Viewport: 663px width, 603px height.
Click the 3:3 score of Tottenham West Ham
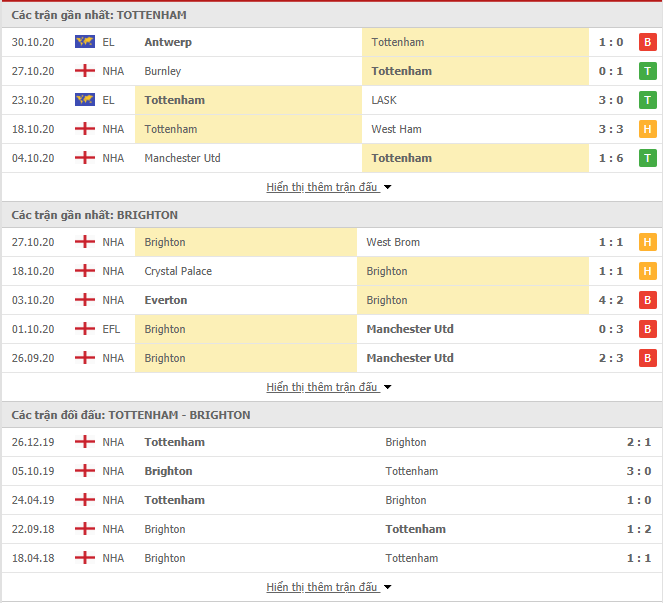(611, 129)
